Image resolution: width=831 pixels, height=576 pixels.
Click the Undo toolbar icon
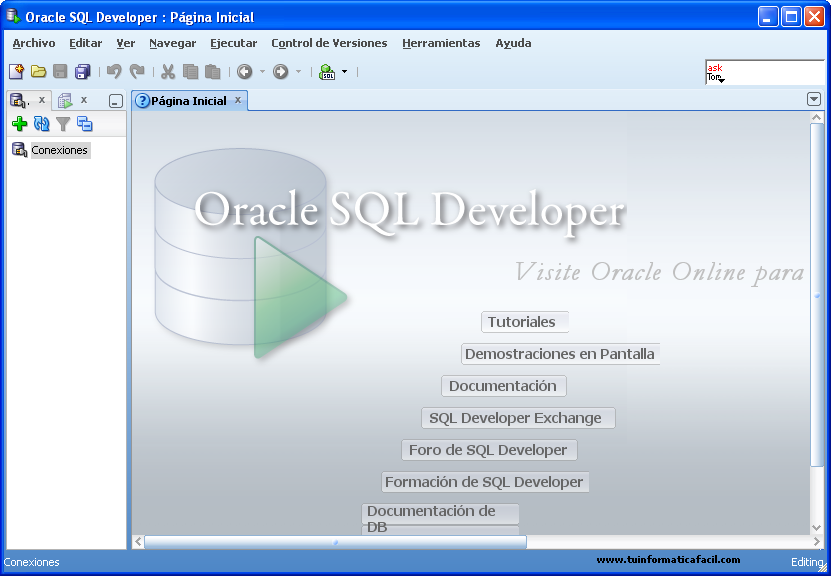click(114, 72)
